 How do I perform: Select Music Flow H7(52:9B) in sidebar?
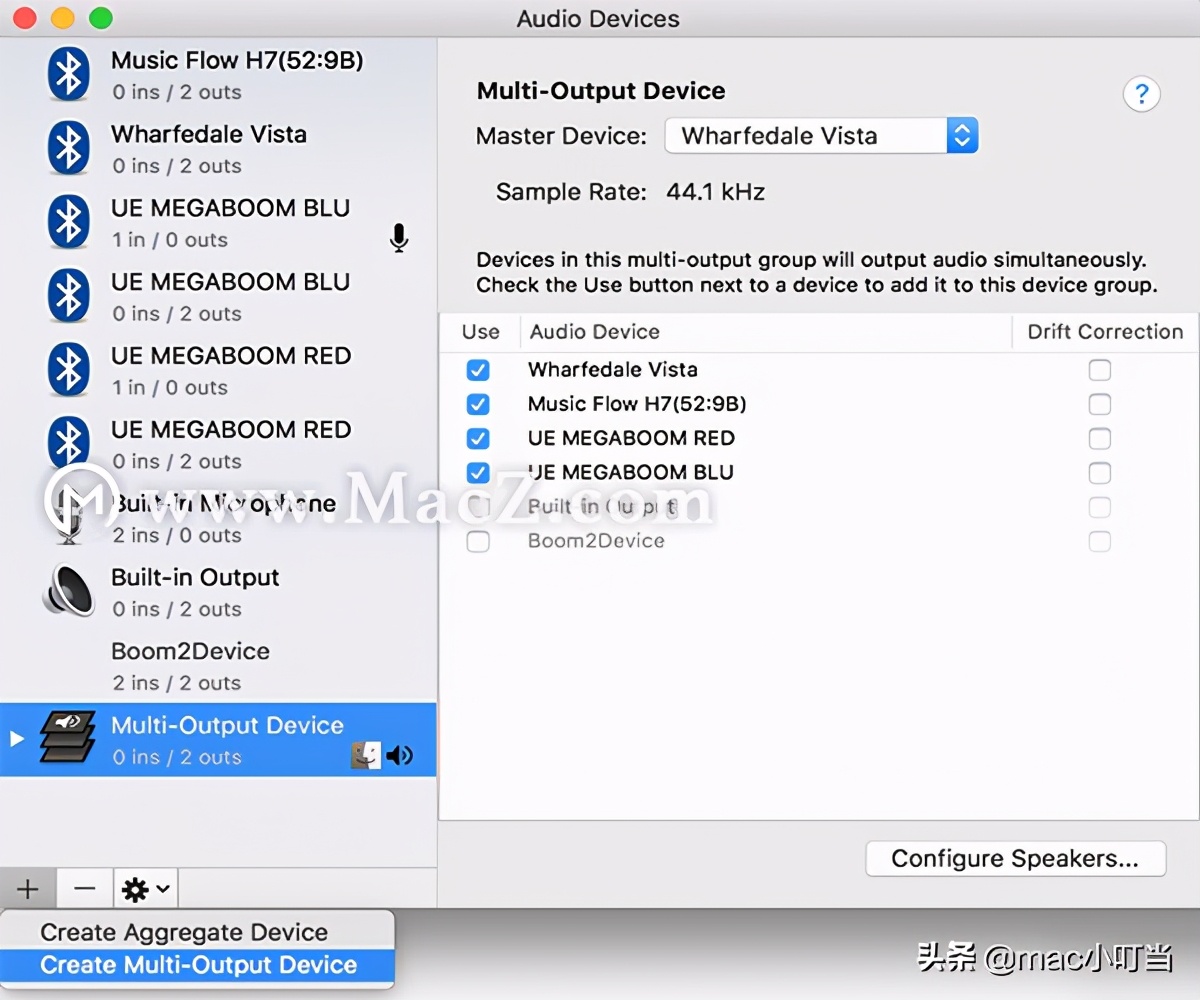[218, 74]
